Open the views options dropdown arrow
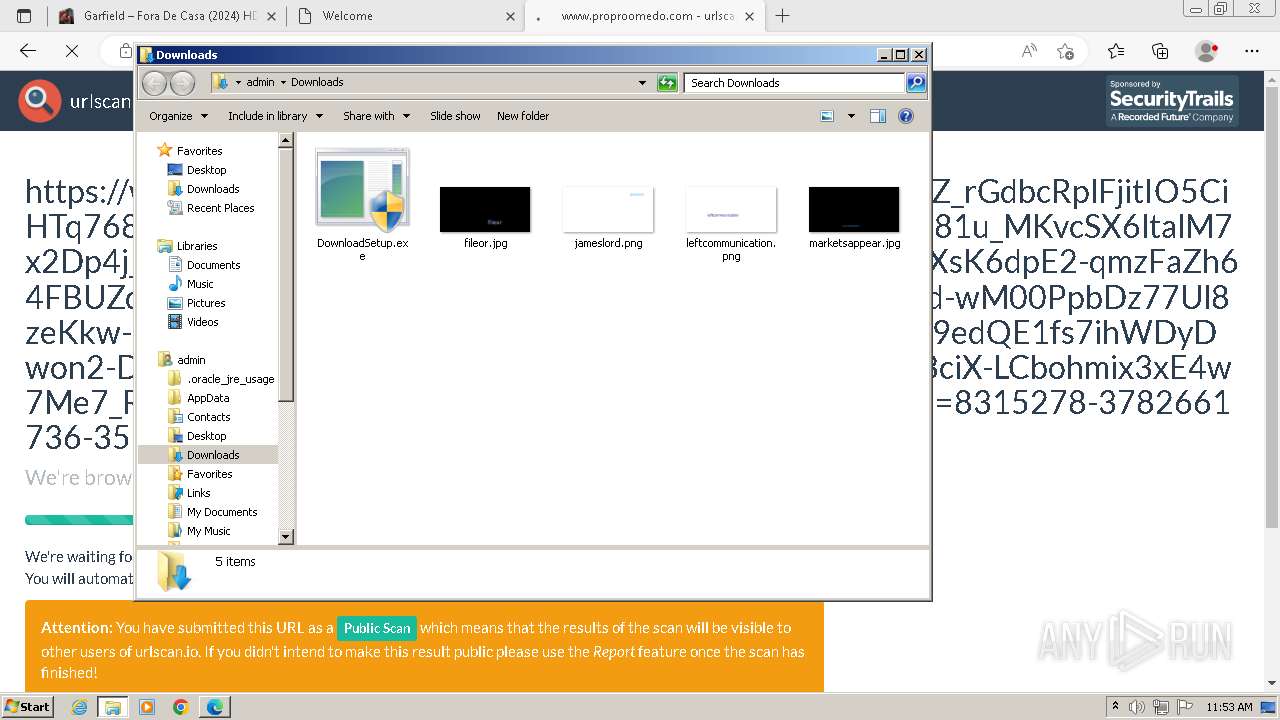The height and width of the screenshot is (720, 1280). click(x=851, y=116)
